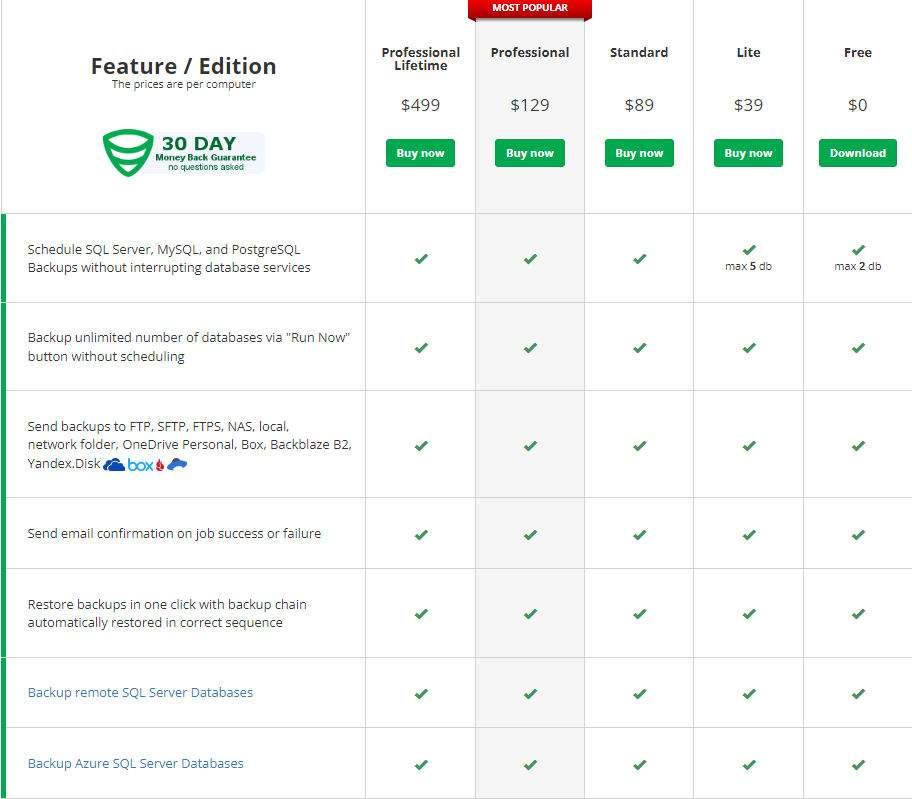
Task: Click Lite checkmark for scheduled backups row
Action: click(748, 249)
